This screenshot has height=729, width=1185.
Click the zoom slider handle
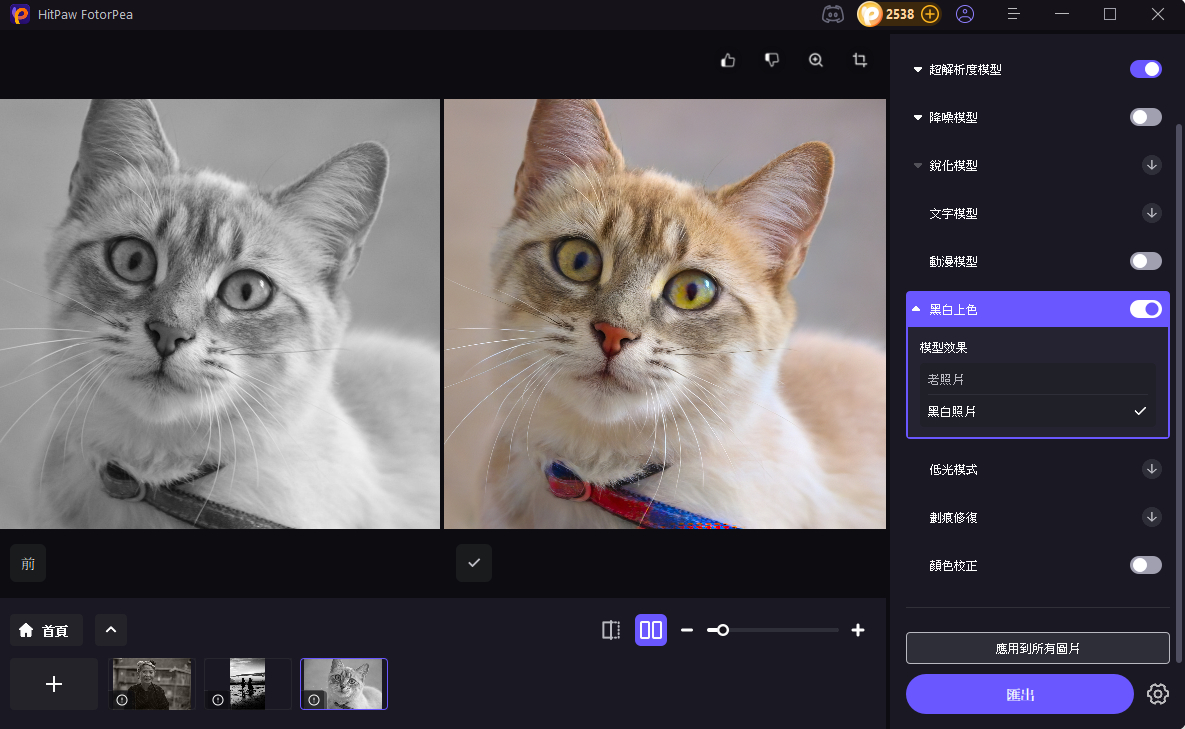click(x=722, y=630)
